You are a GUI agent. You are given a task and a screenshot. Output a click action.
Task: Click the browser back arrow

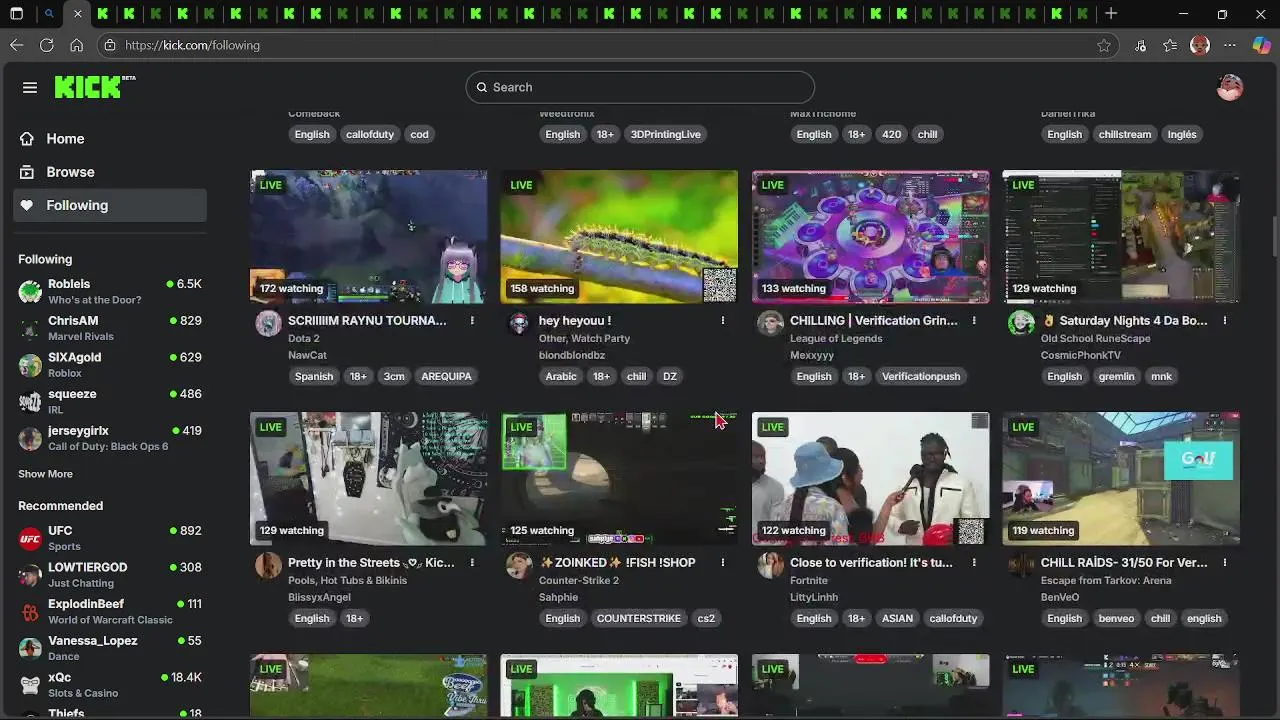[17, 45]
